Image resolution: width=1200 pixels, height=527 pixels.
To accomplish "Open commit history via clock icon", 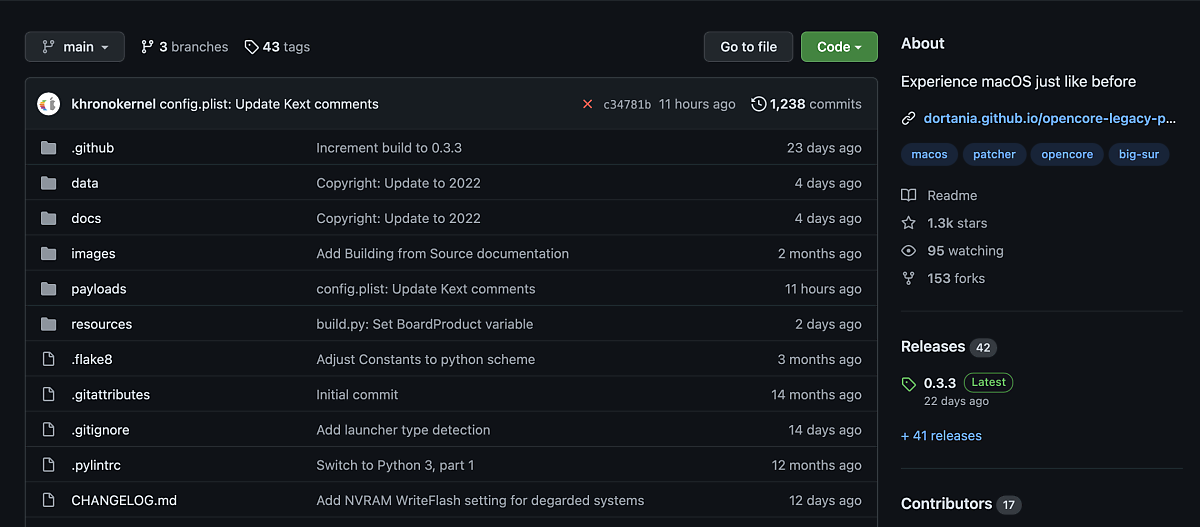I will (x=759, y=104).
